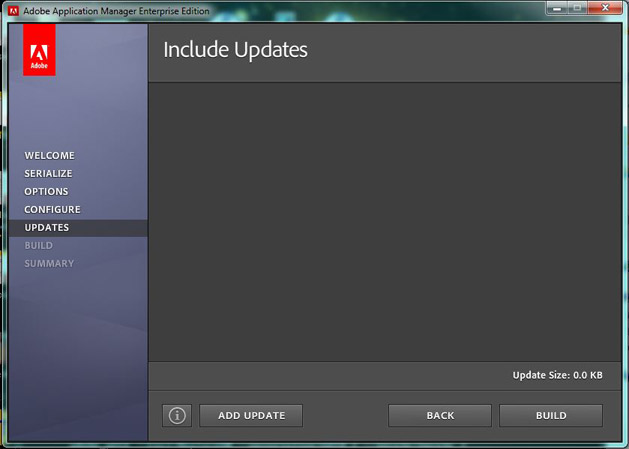Start the package with BUILD button

[x=551, y=415]
